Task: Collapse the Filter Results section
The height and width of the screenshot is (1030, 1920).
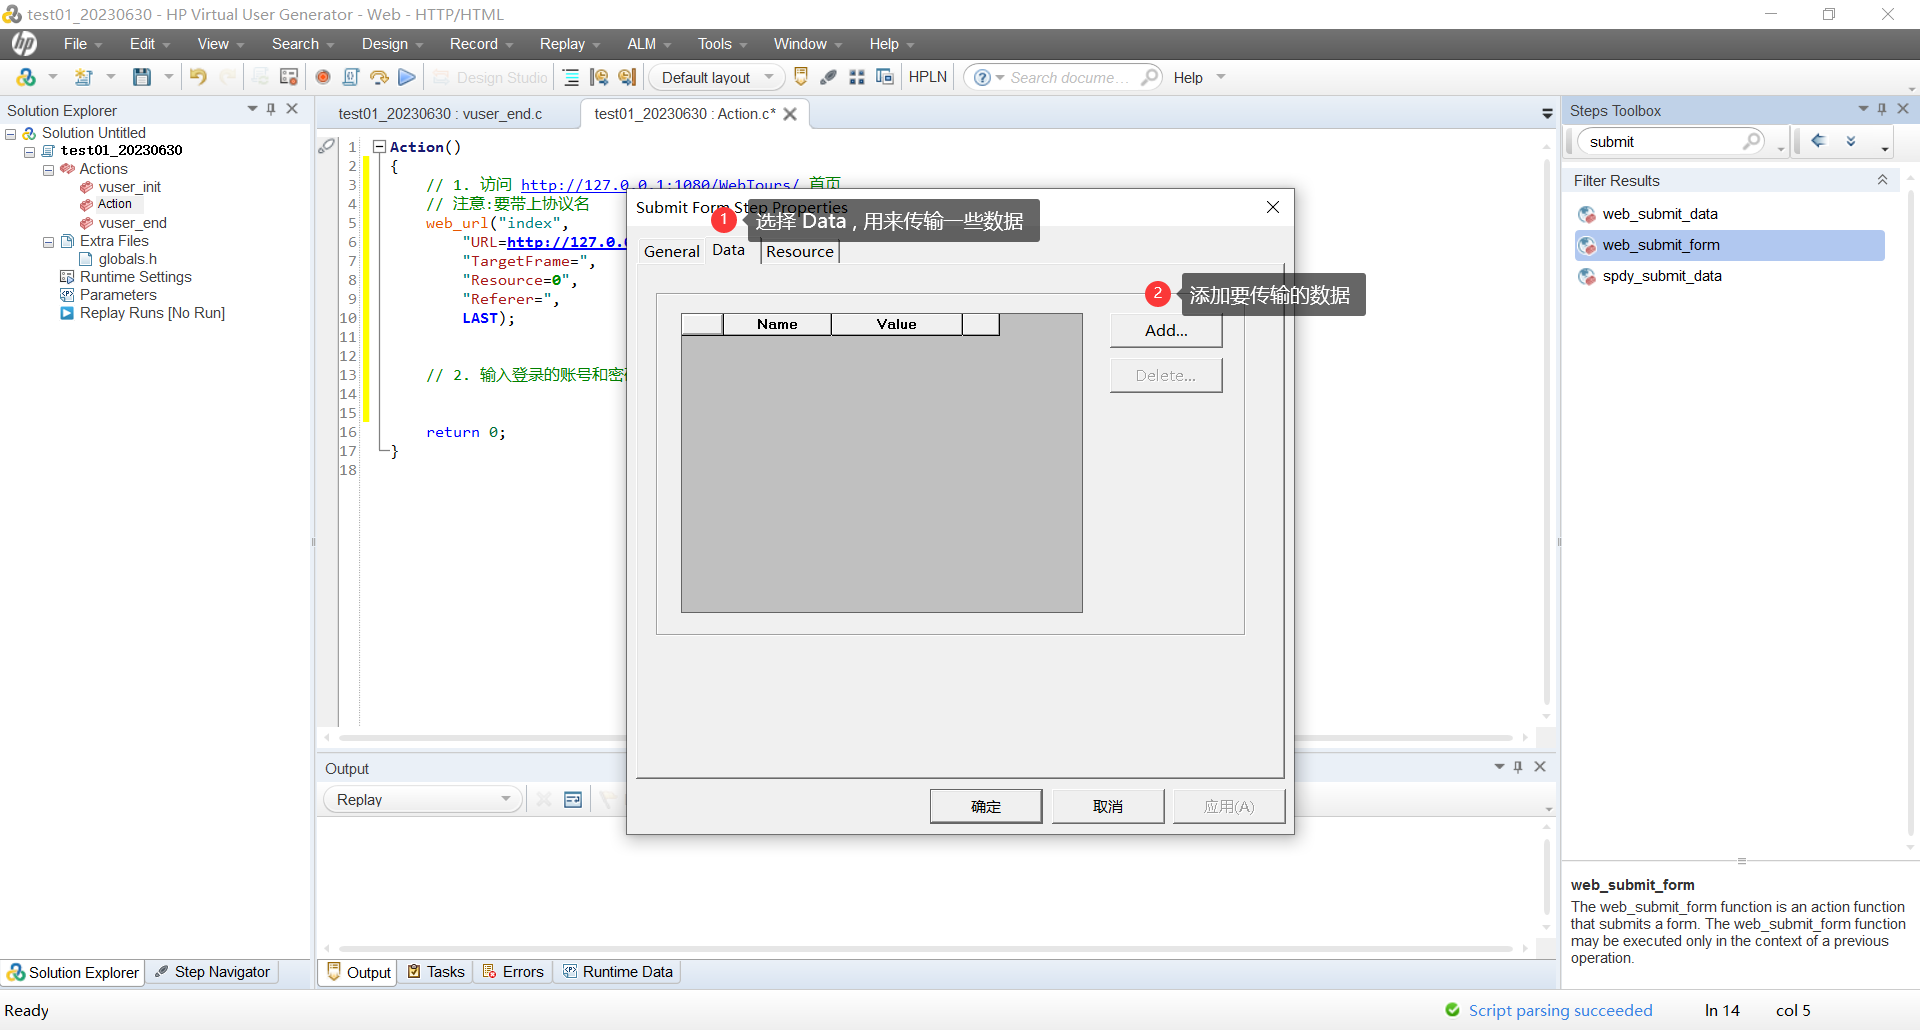Action: click(1882, 180)
